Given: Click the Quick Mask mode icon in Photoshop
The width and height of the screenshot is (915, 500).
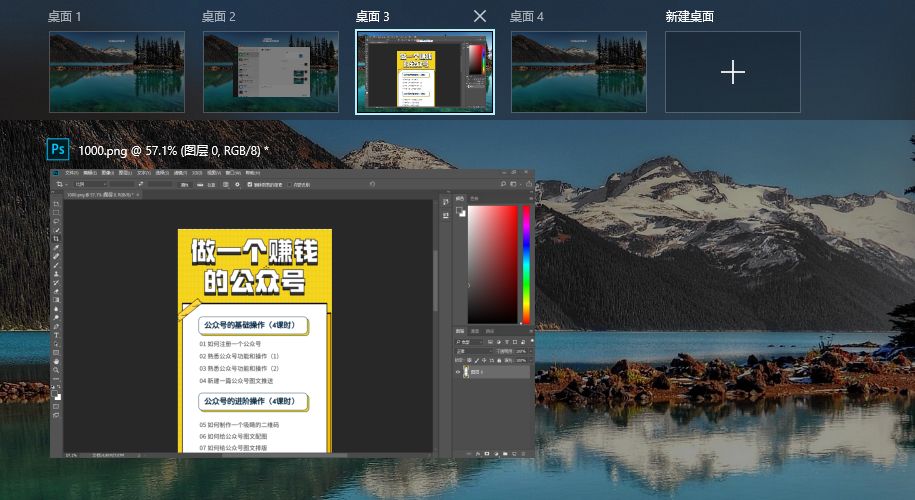Looking at the screenshot, I should click(x=56, y=407).
